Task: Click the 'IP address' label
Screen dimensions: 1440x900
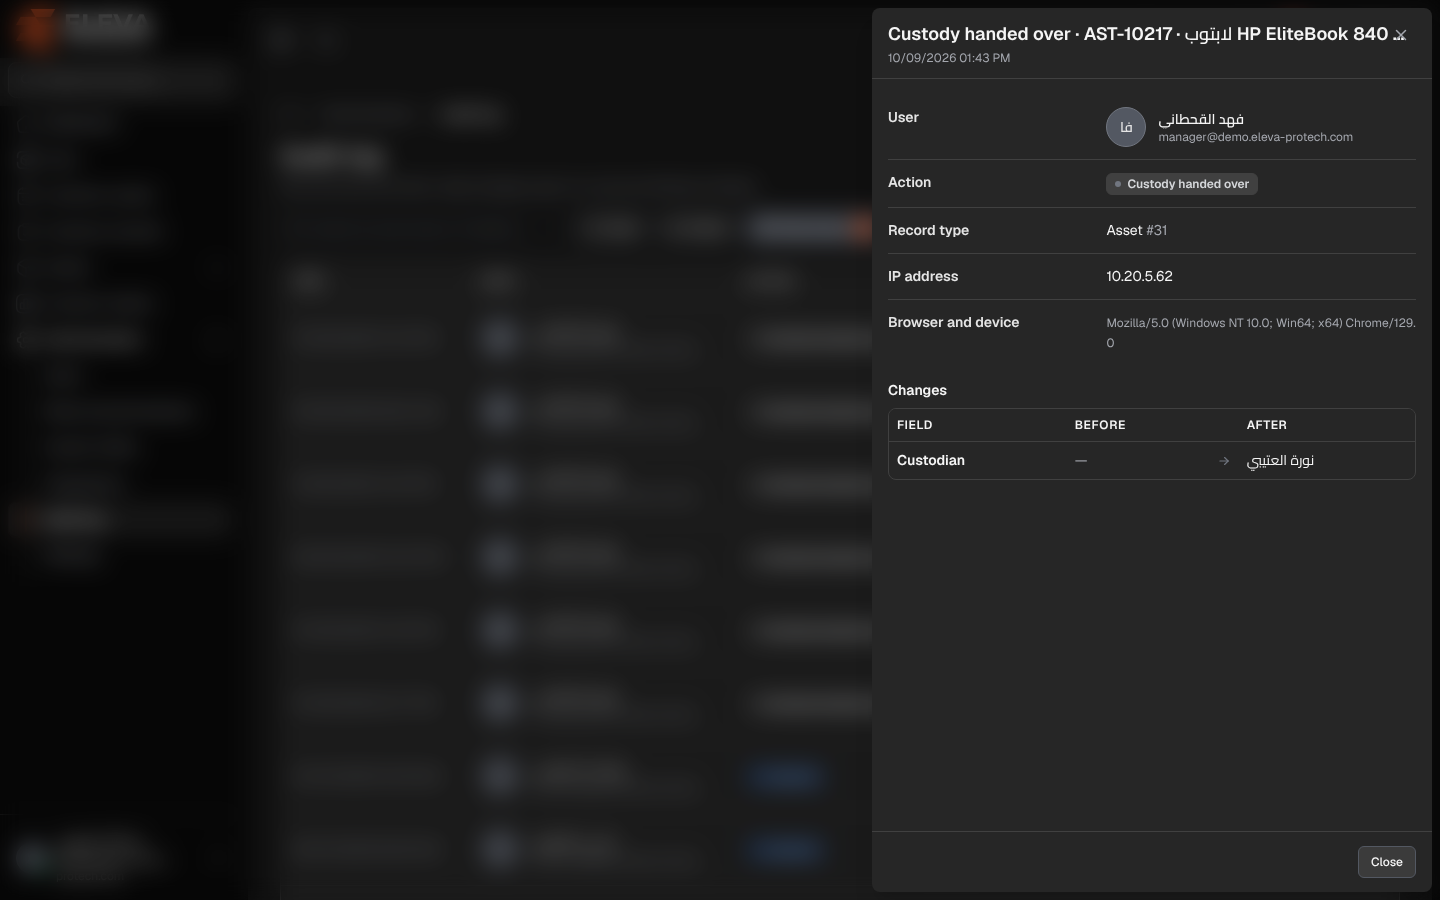Action: [x=922, y=276]
